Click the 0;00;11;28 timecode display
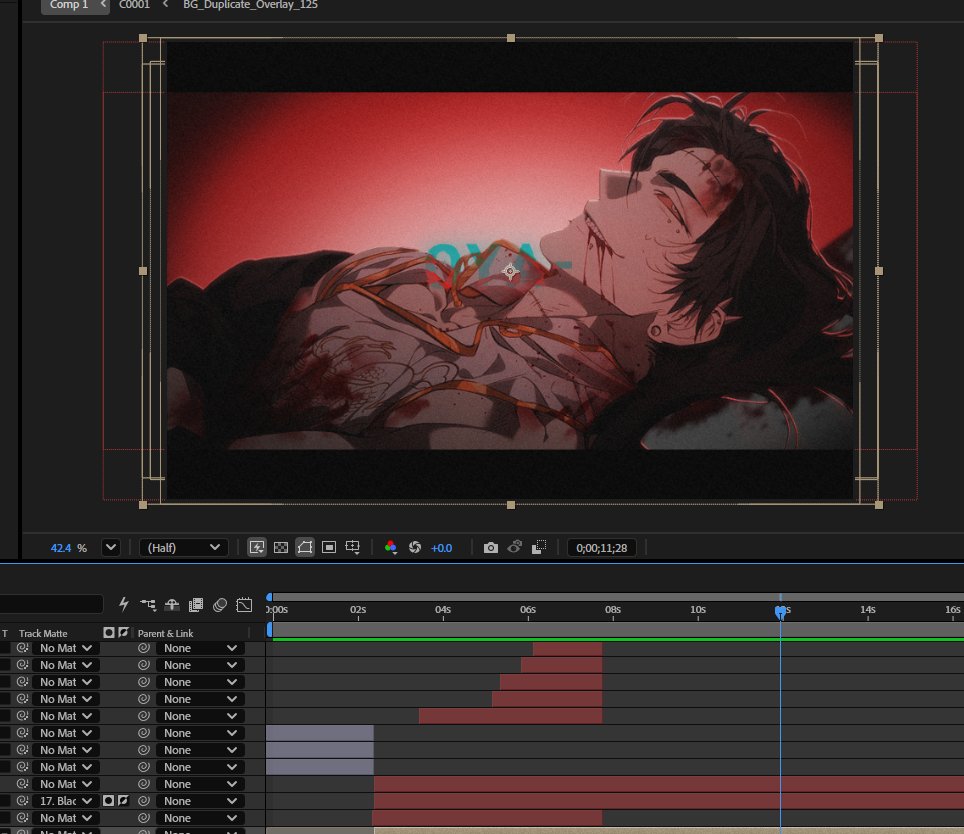 [x=601, y=548]
